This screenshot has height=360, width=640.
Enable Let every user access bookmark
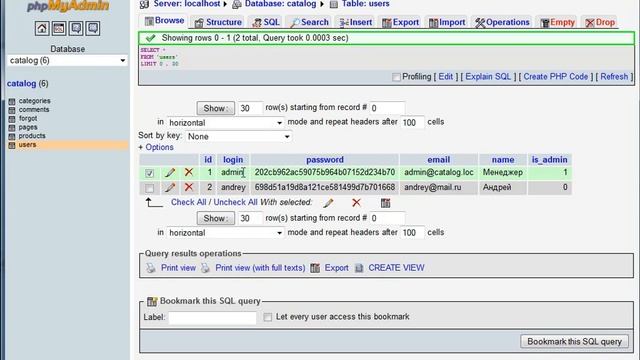click(x=268, y=317)
